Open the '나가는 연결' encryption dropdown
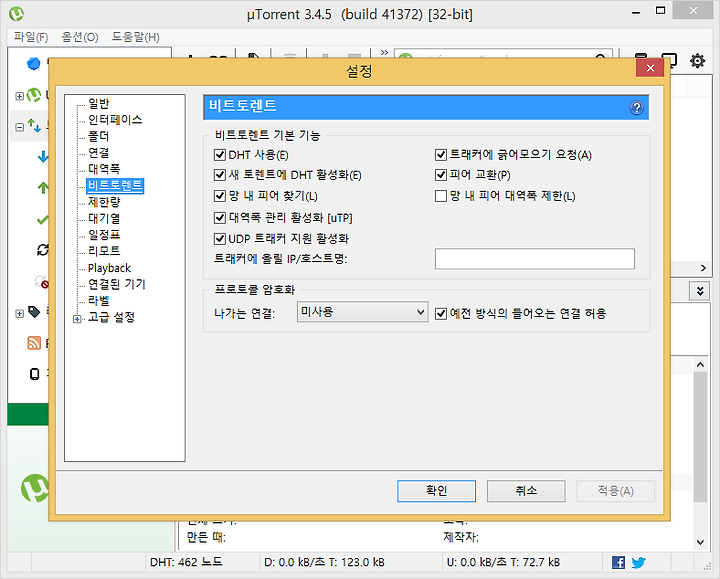This screenshot has width=720, height=579. click(362, 312)
